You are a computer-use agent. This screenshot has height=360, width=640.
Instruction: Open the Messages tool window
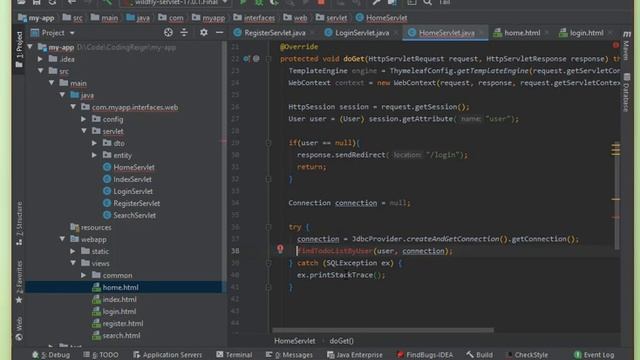pyautogui.click(x=289, y=355)
